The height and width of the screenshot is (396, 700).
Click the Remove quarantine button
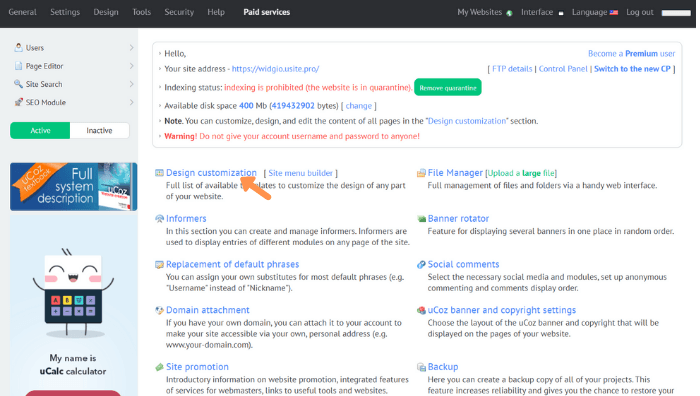(x=448, y=88)
